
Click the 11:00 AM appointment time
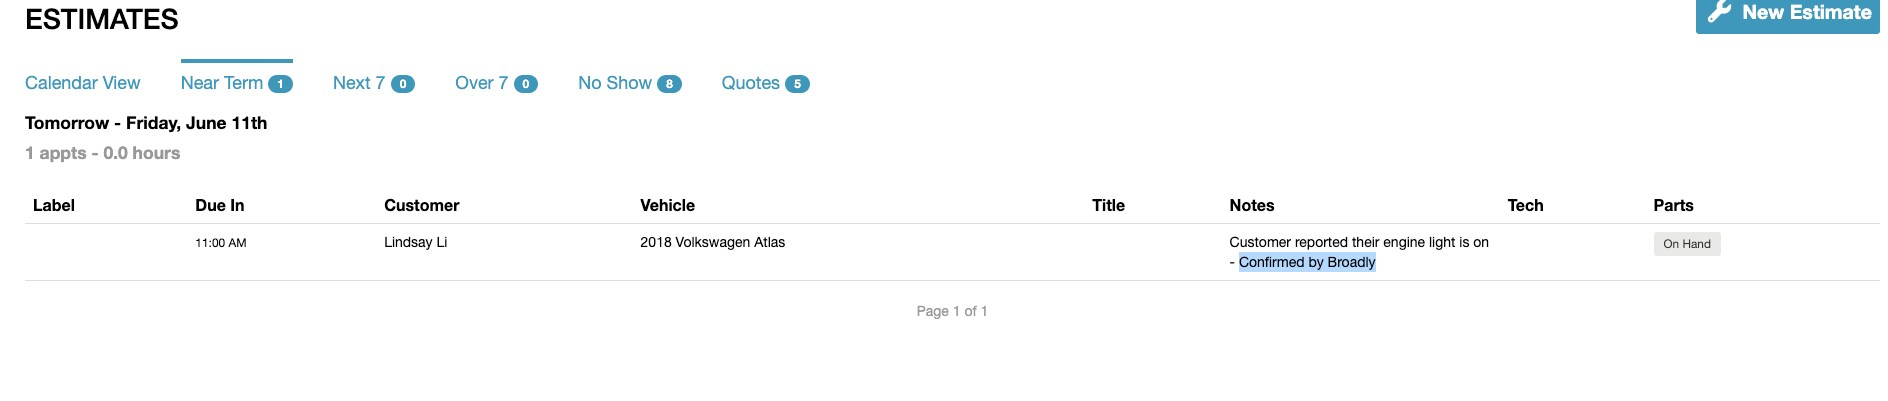coord(221,243)
